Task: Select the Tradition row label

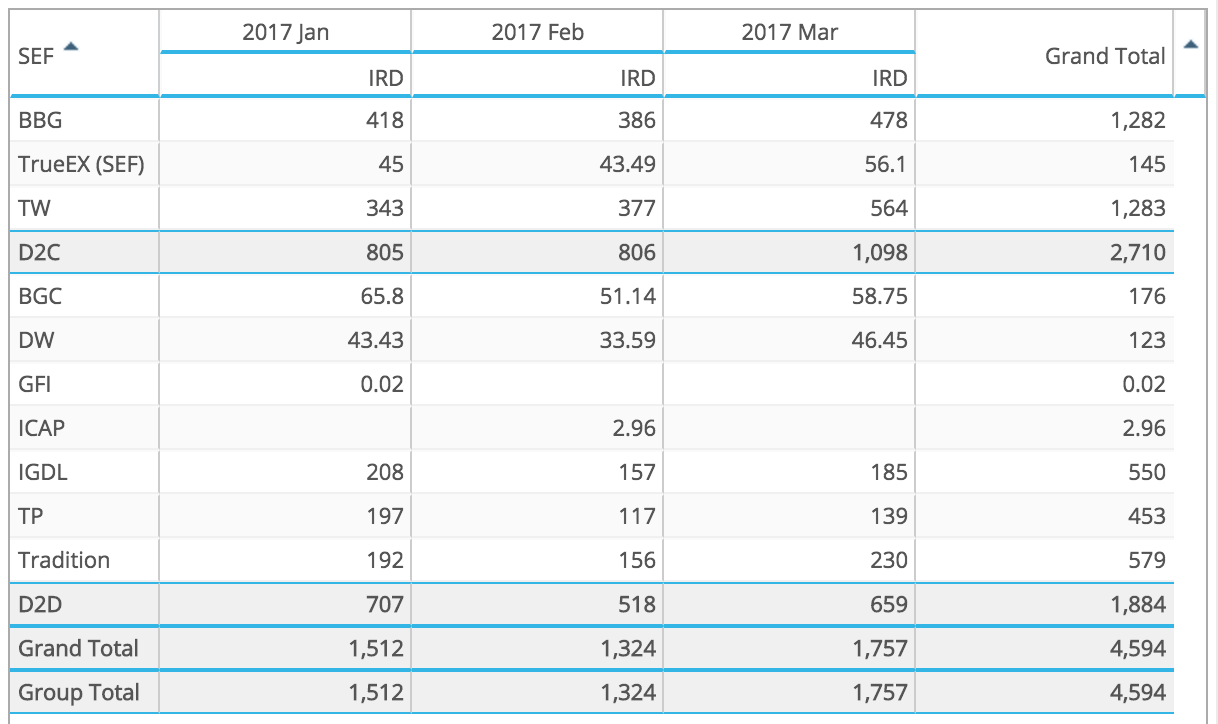Action: pyautogui.click(x=64, y=560)
